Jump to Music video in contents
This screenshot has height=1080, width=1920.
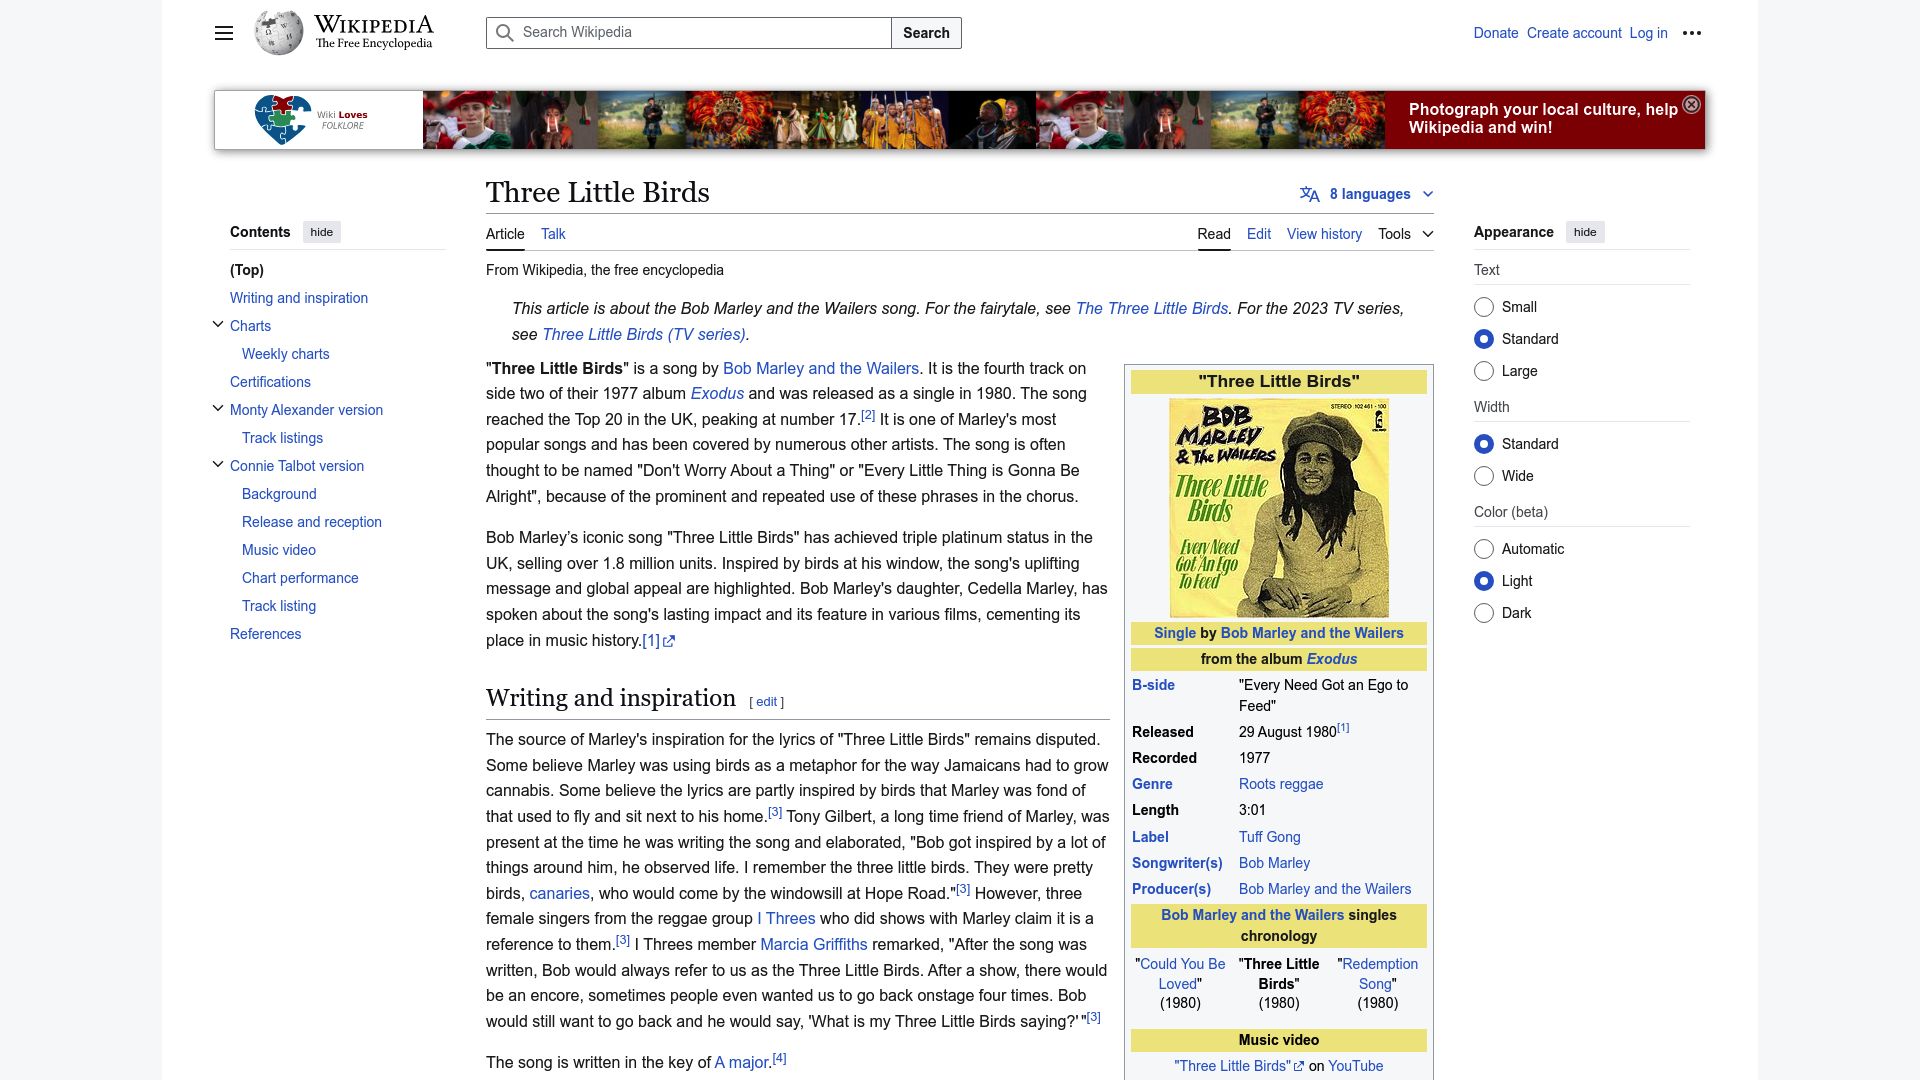coord(279,550)
